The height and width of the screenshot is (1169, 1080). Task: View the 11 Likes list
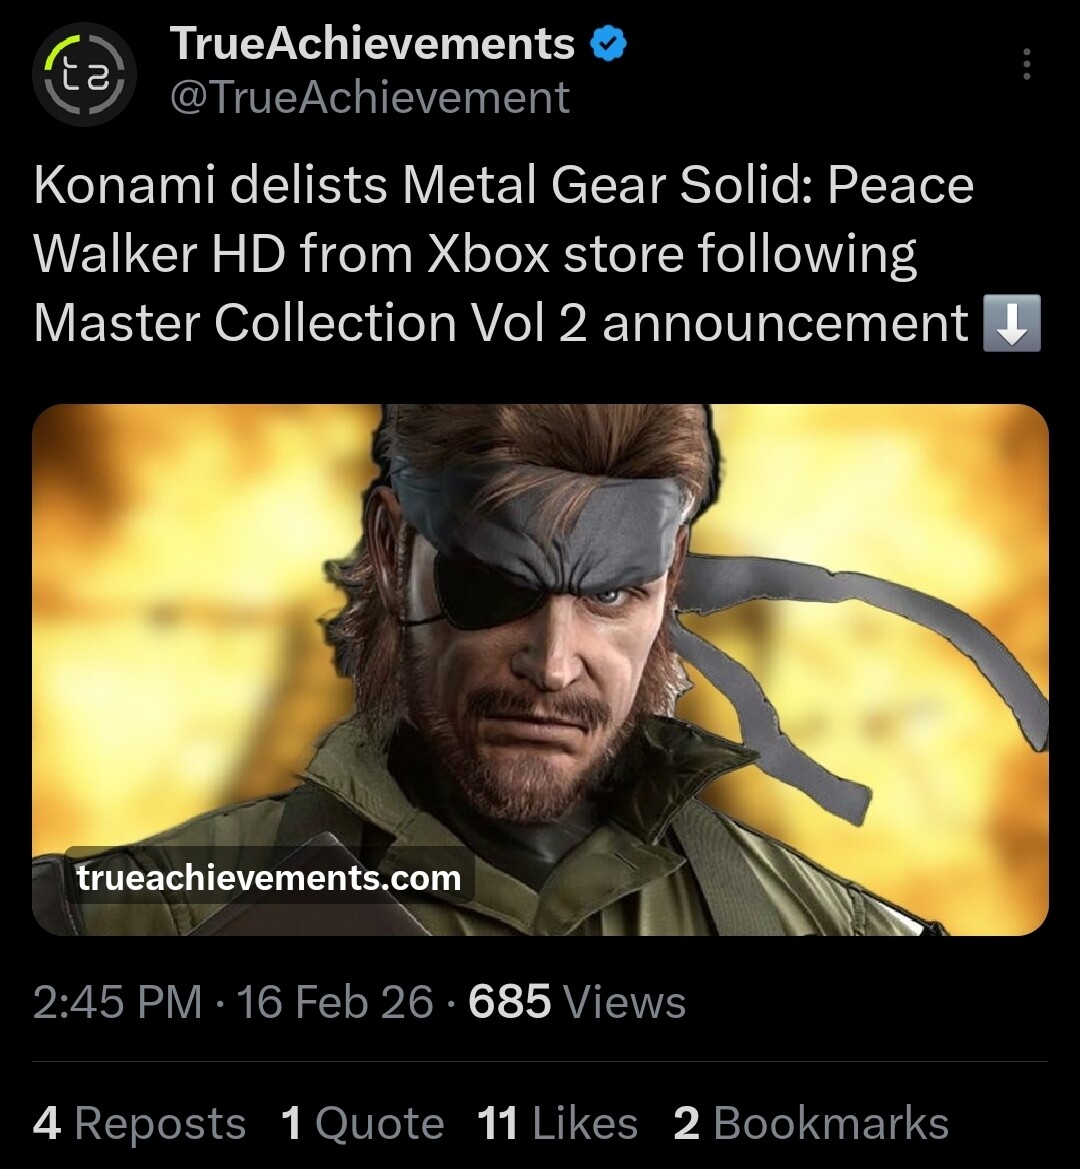557,1123
